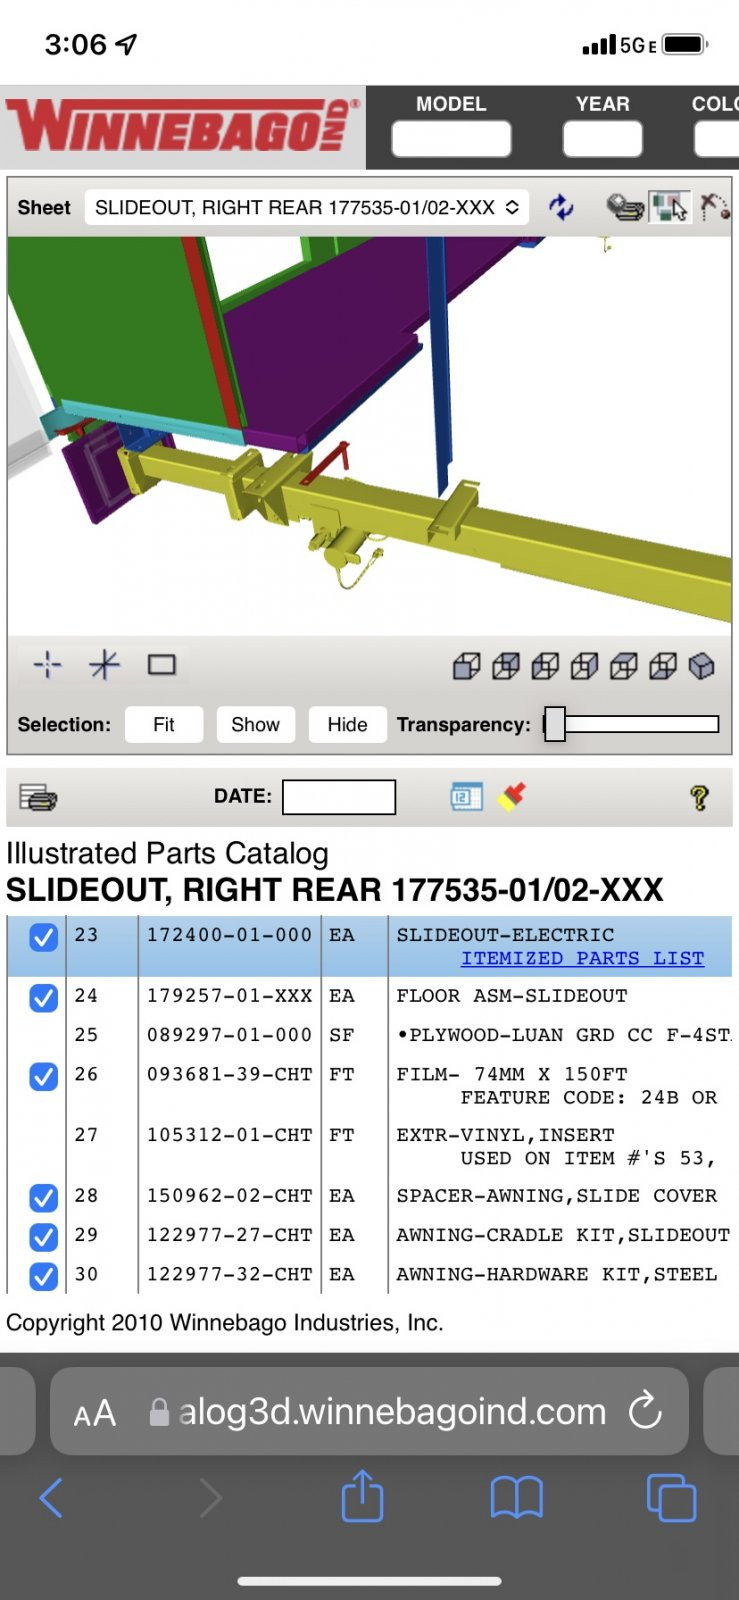Click part number 093681-39-CHT

229,1074
